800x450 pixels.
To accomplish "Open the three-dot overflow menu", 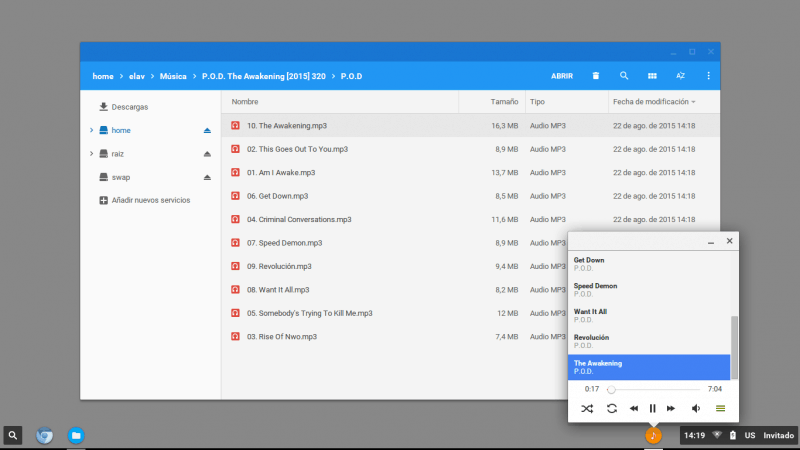I will pyautogui.click(x=708, y=76).
